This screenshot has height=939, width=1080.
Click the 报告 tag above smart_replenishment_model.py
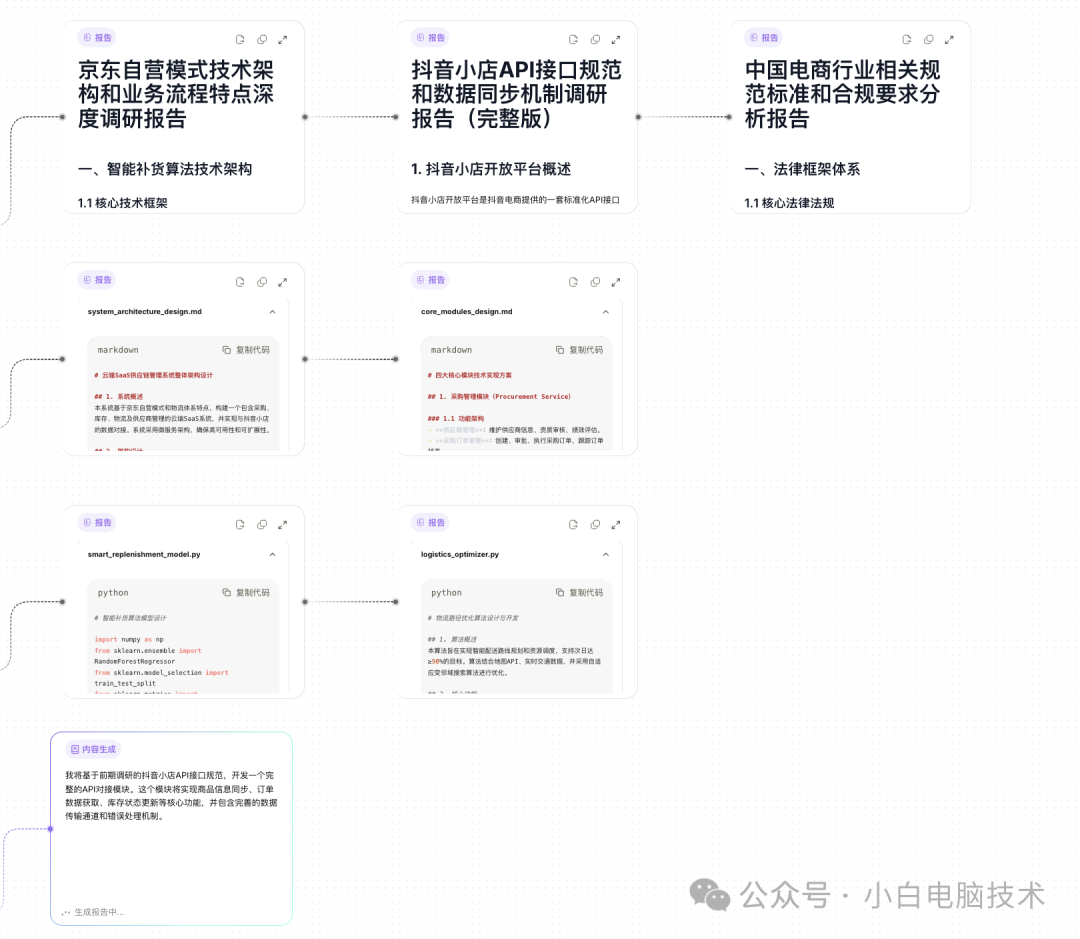point(97,523)
